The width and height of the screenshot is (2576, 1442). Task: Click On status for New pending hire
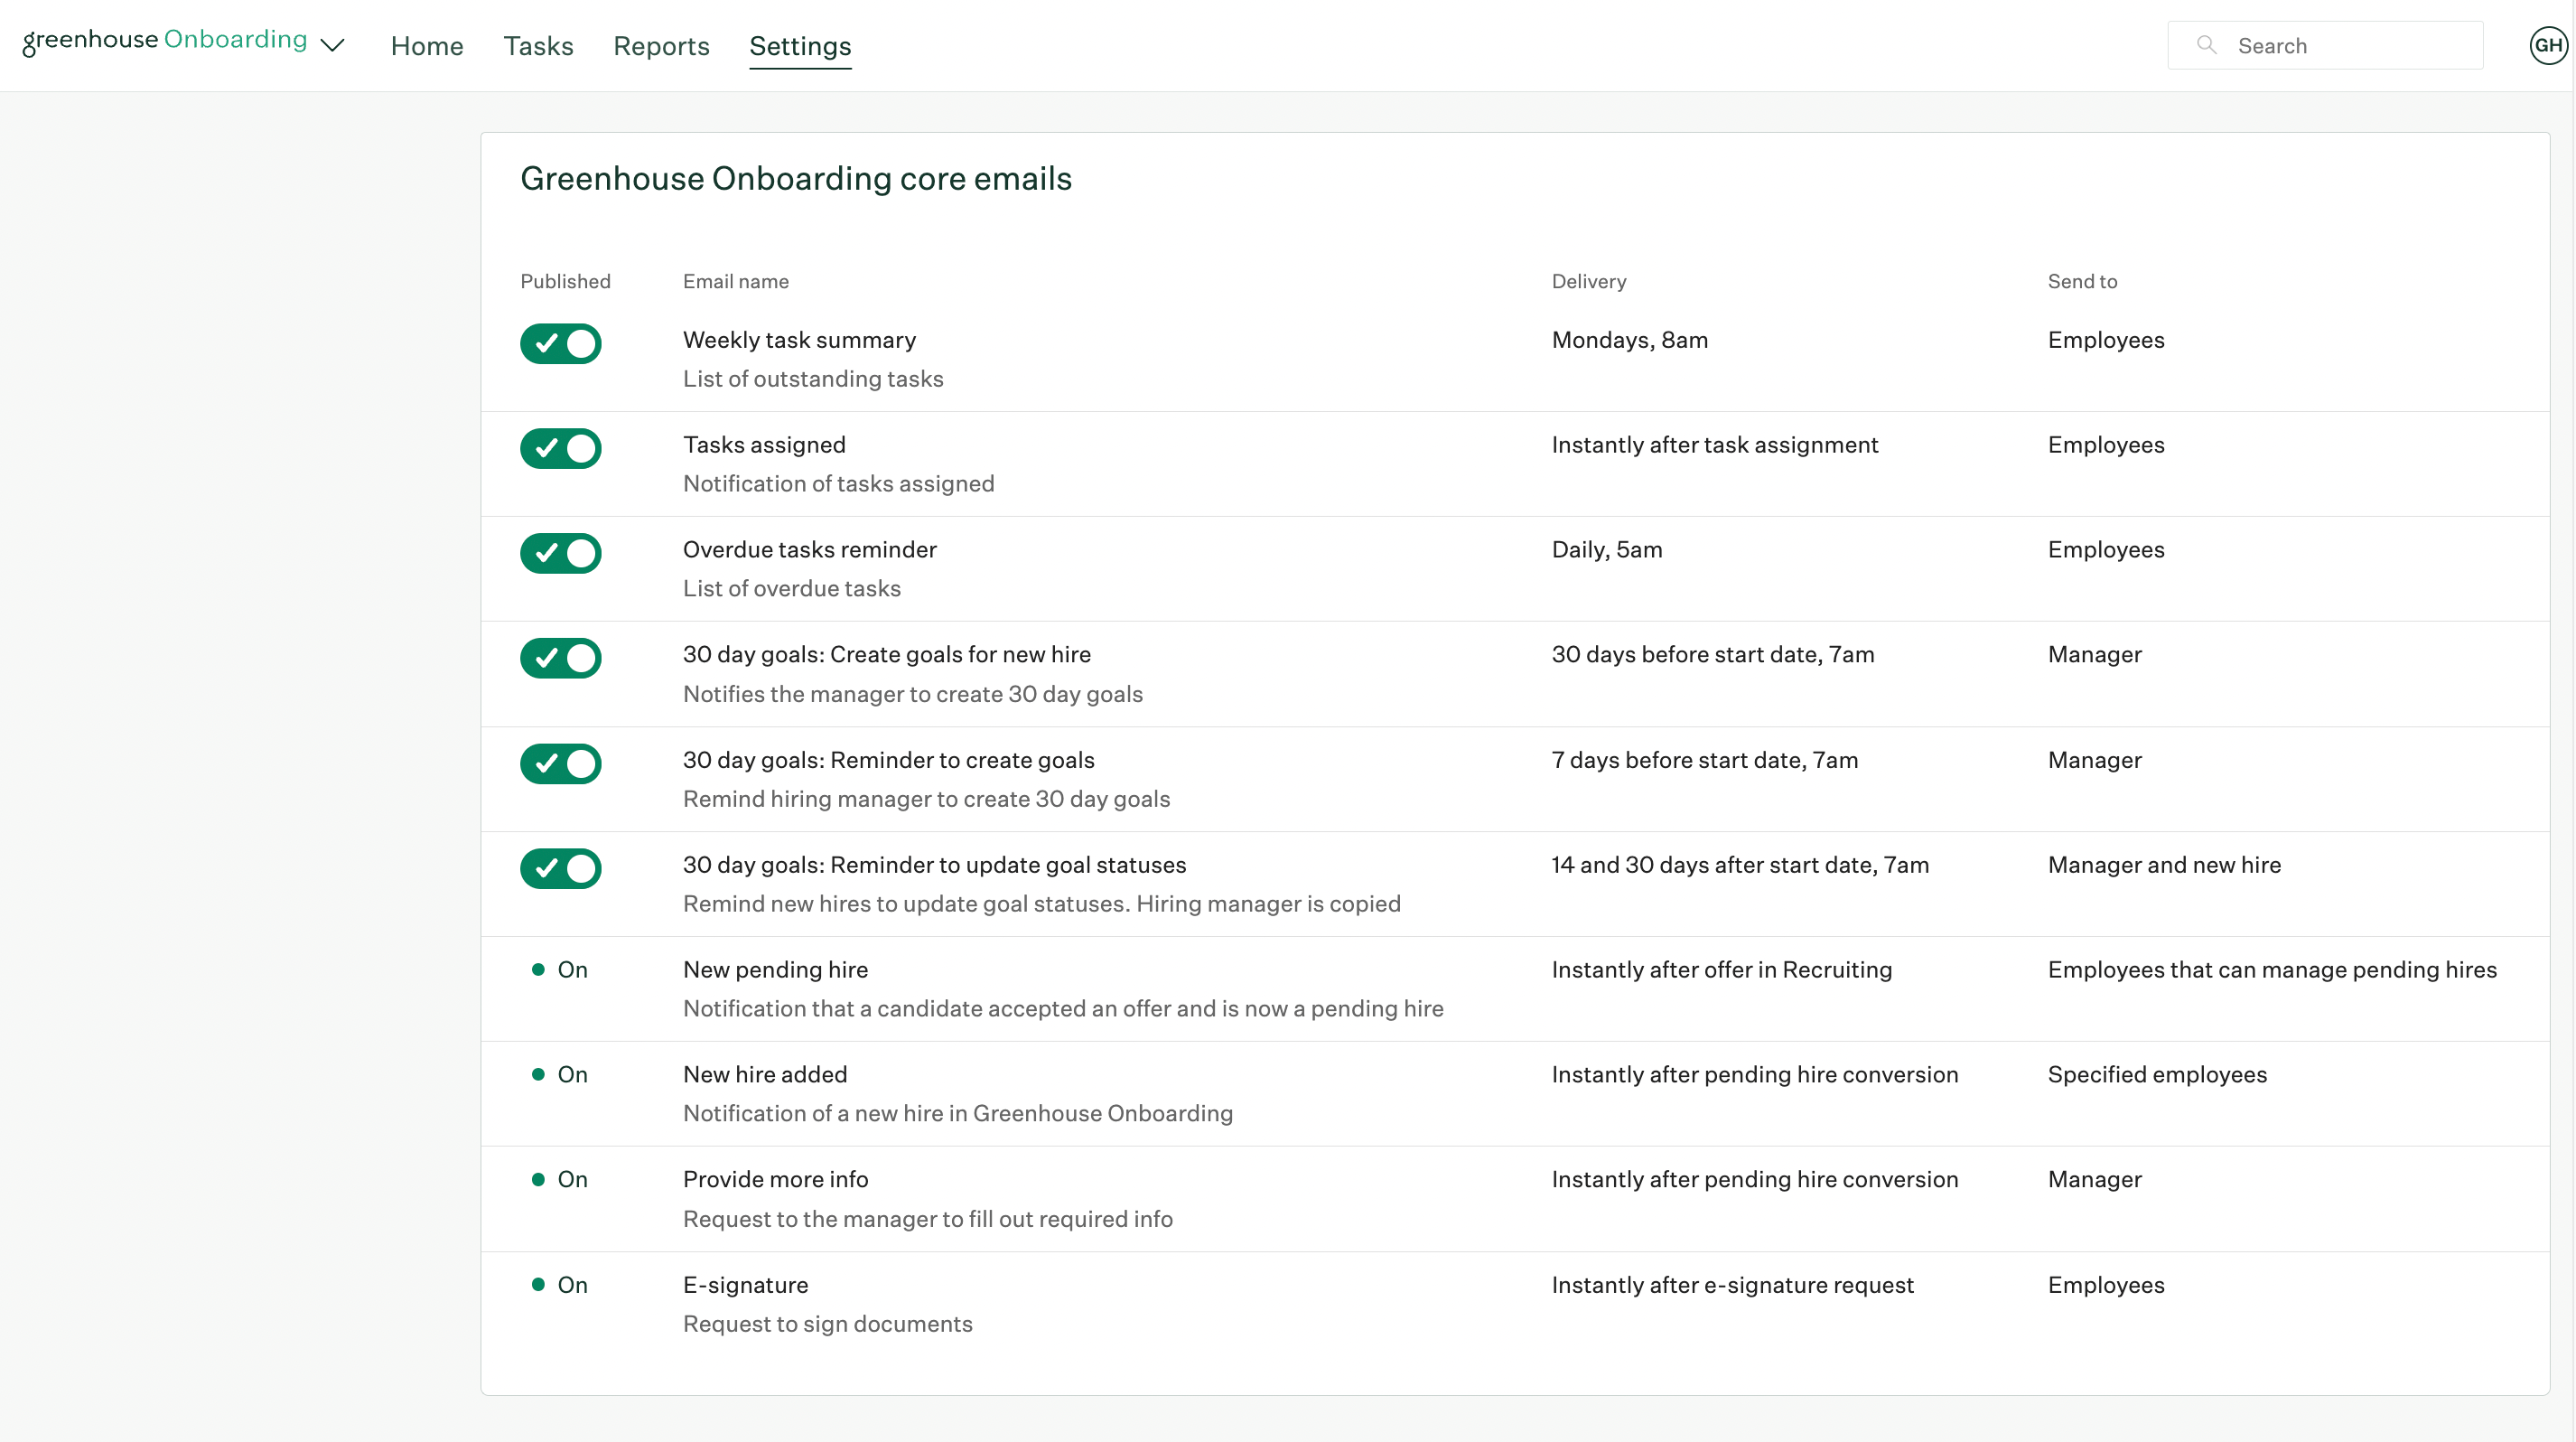click(560, 970)
